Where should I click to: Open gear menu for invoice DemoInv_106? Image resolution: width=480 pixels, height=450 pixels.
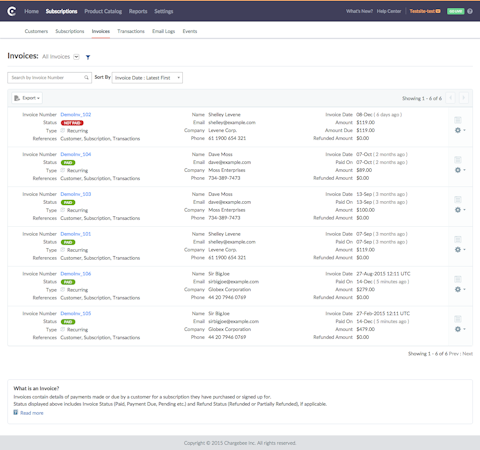point(460,289)
